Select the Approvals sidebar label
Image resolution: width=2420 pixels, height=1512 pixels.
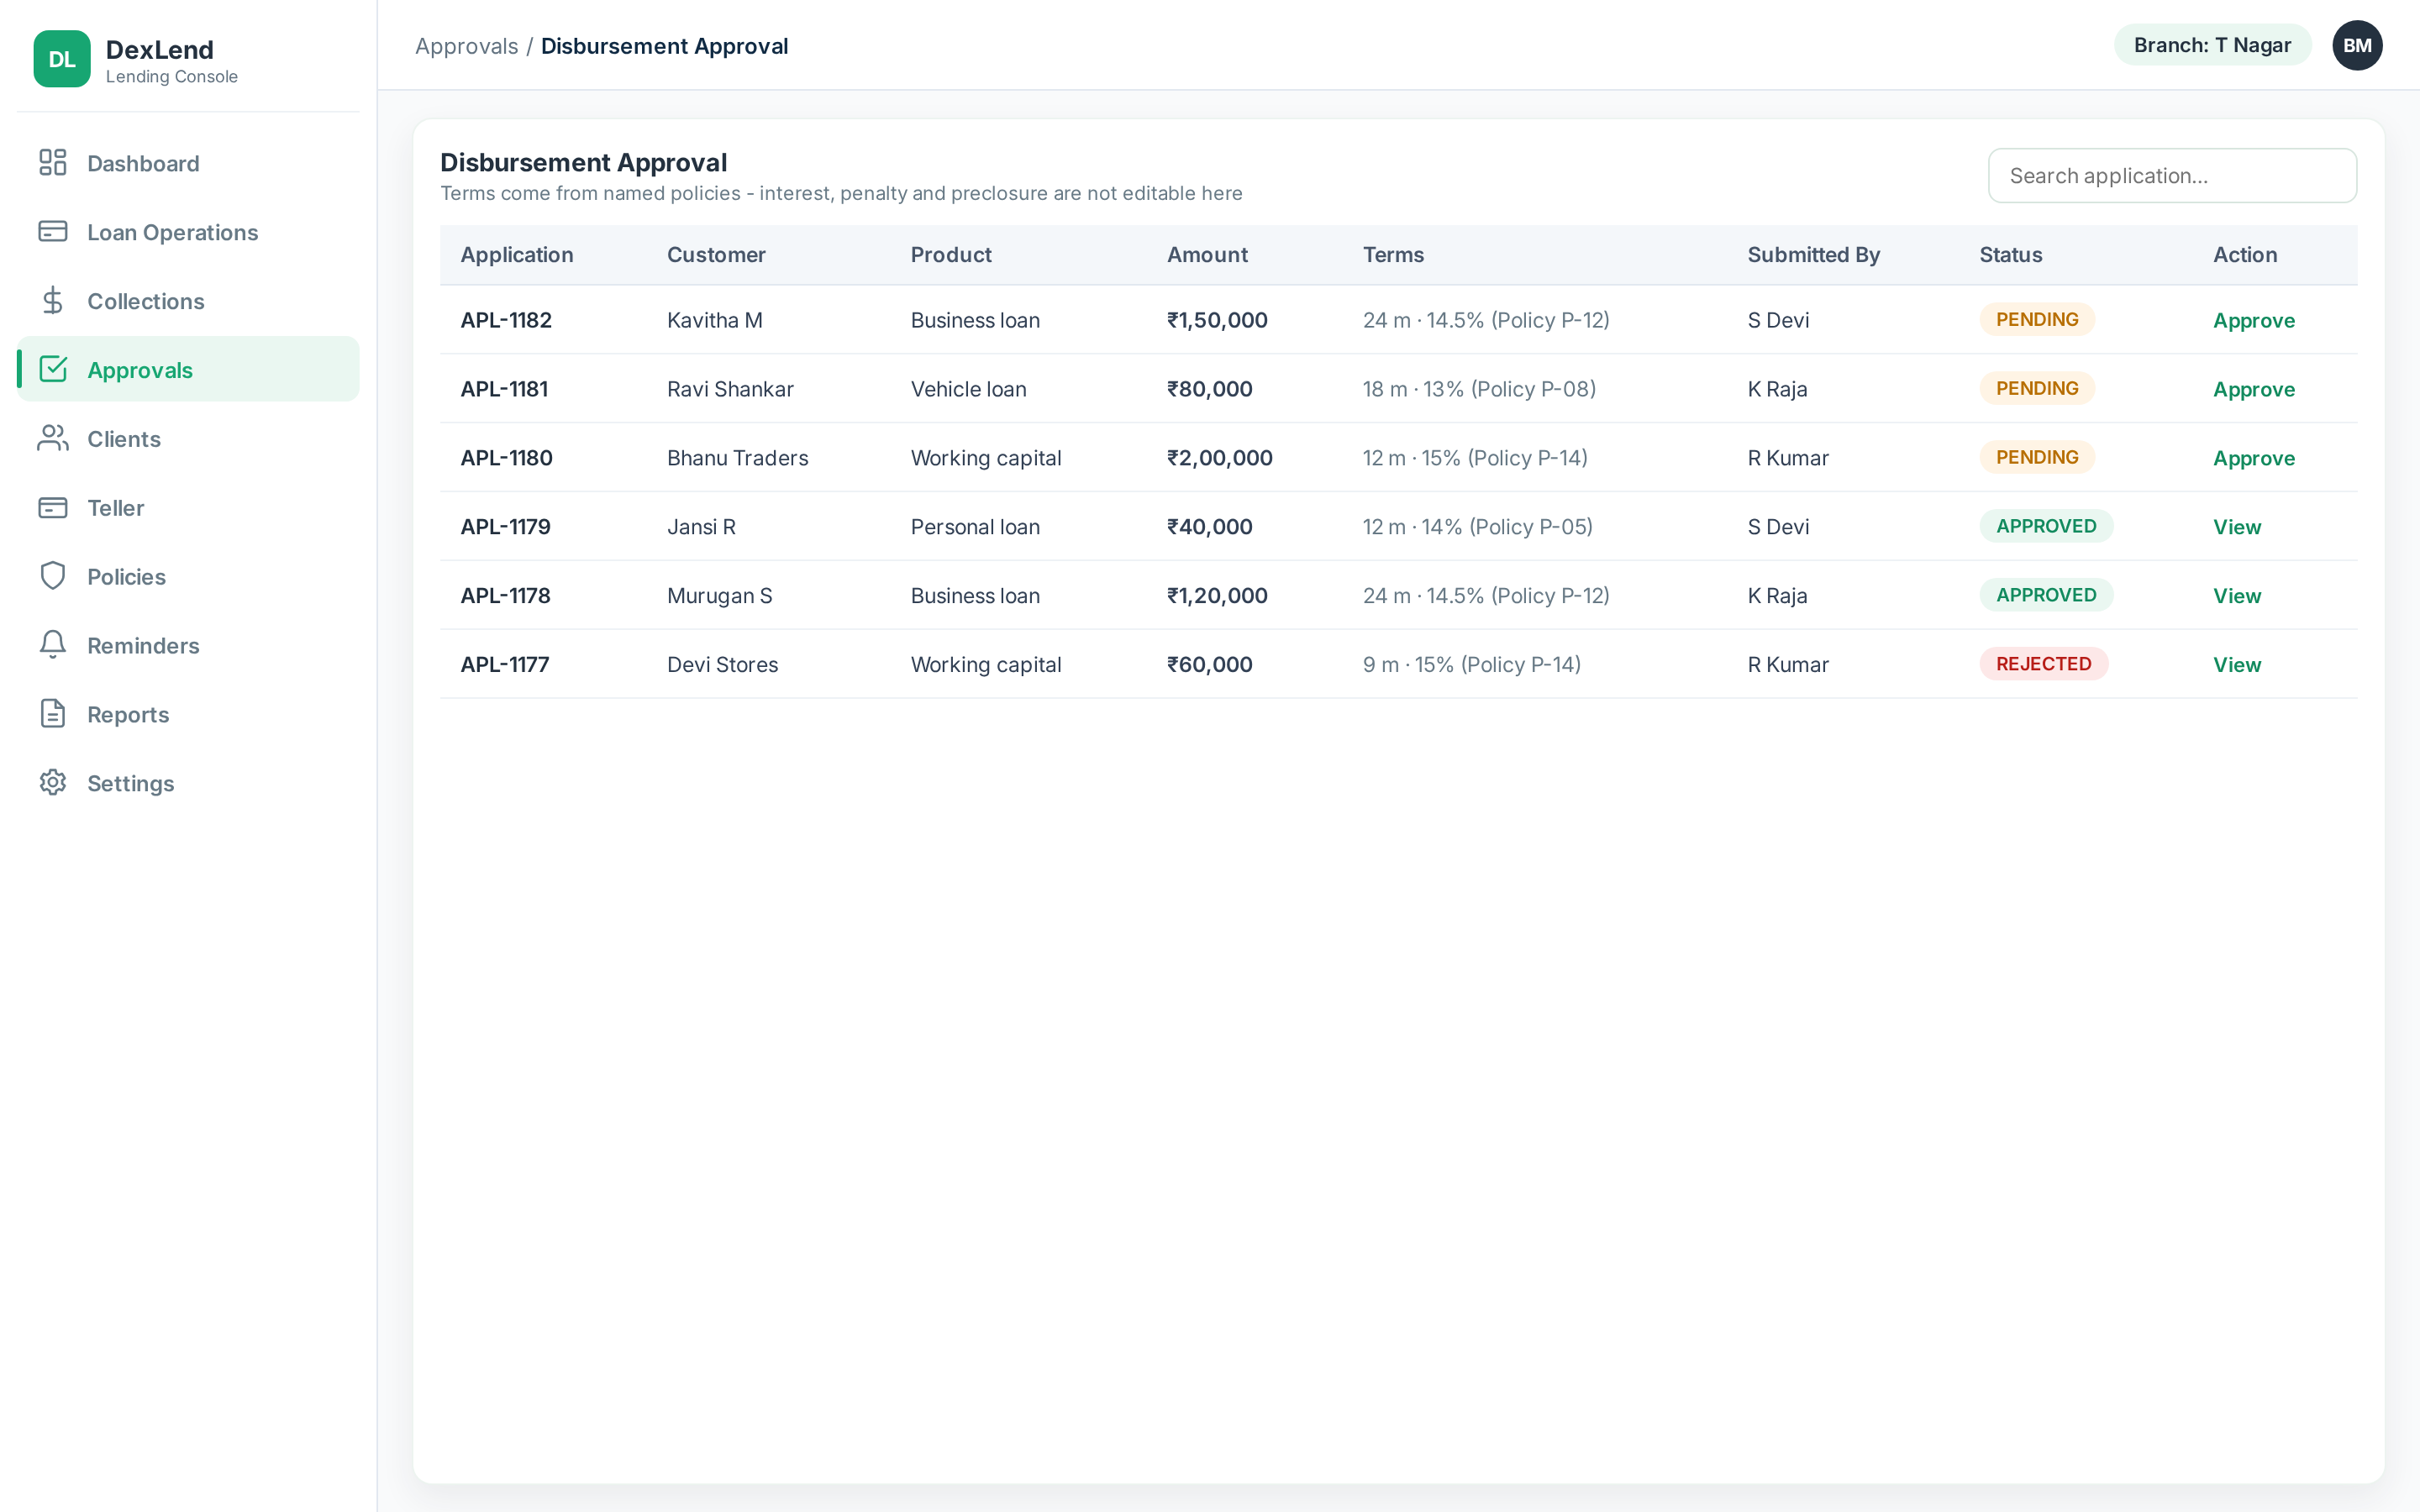click(x=140, y=370)
